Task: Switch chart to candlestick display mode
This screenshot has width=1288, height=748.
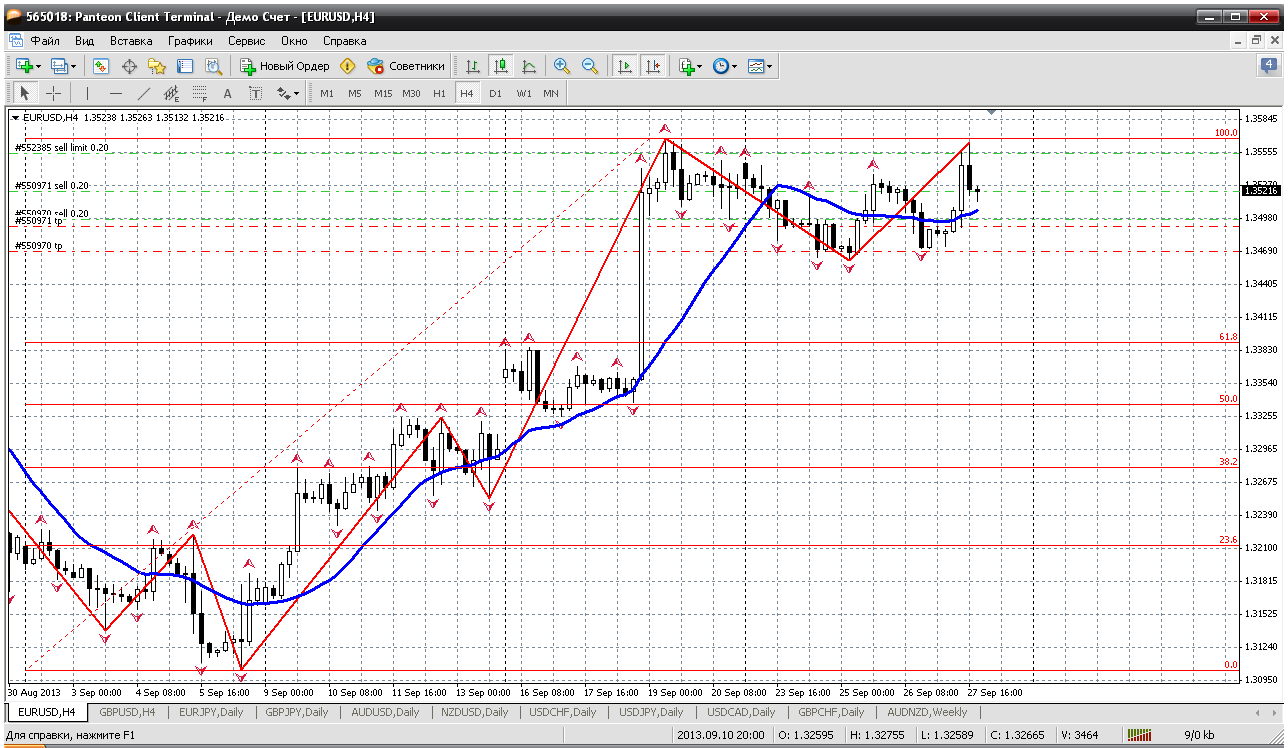Action: click(500, 66)
